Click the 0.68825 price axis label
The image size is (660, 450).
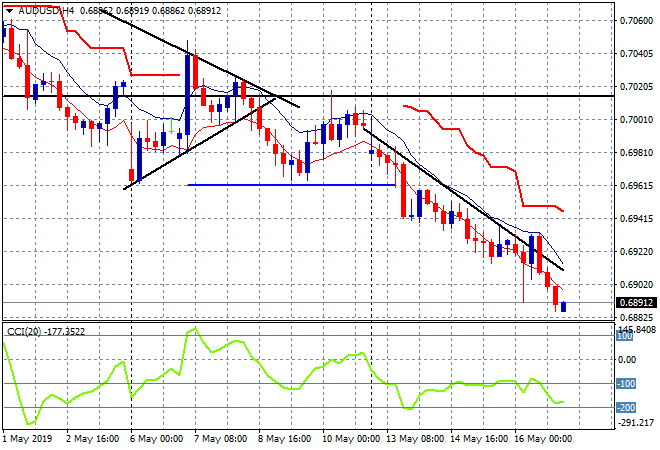pyautogui.click(x=636, y=317)
